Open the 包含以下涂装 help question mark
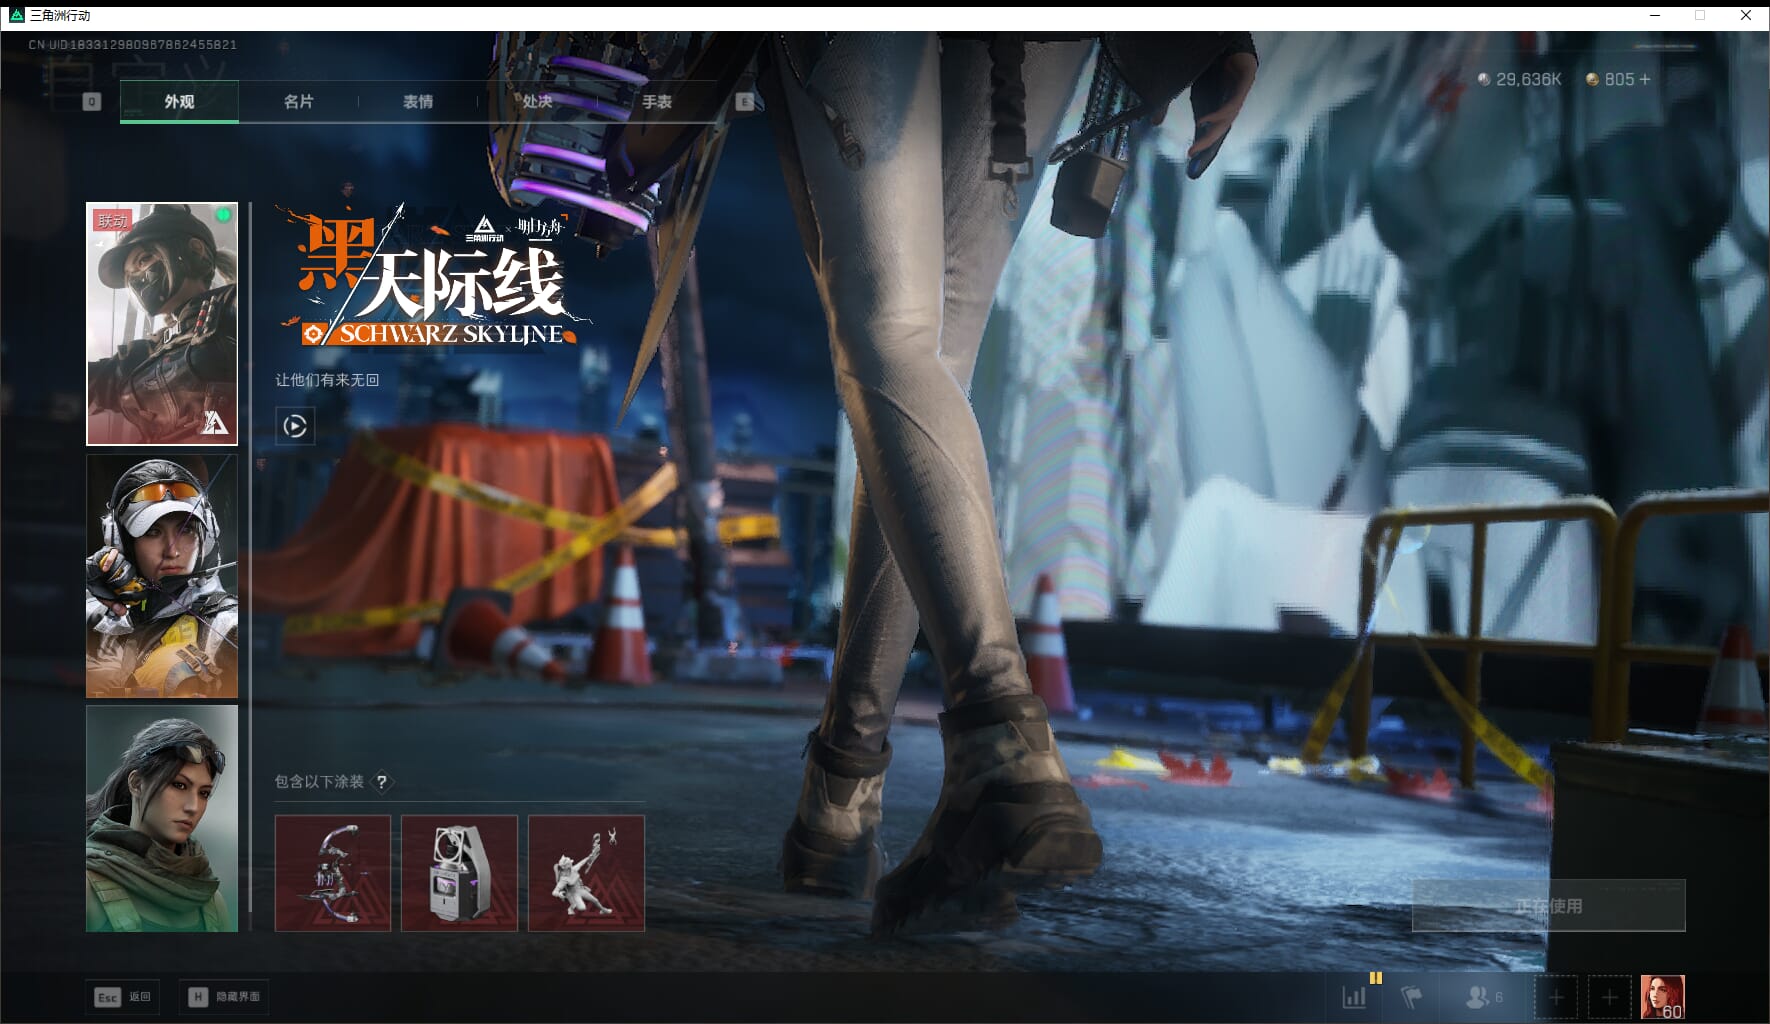Image resolution: width=1770 pixels, height=1024 pixels. pyautogui.click(x=382, y=782)
